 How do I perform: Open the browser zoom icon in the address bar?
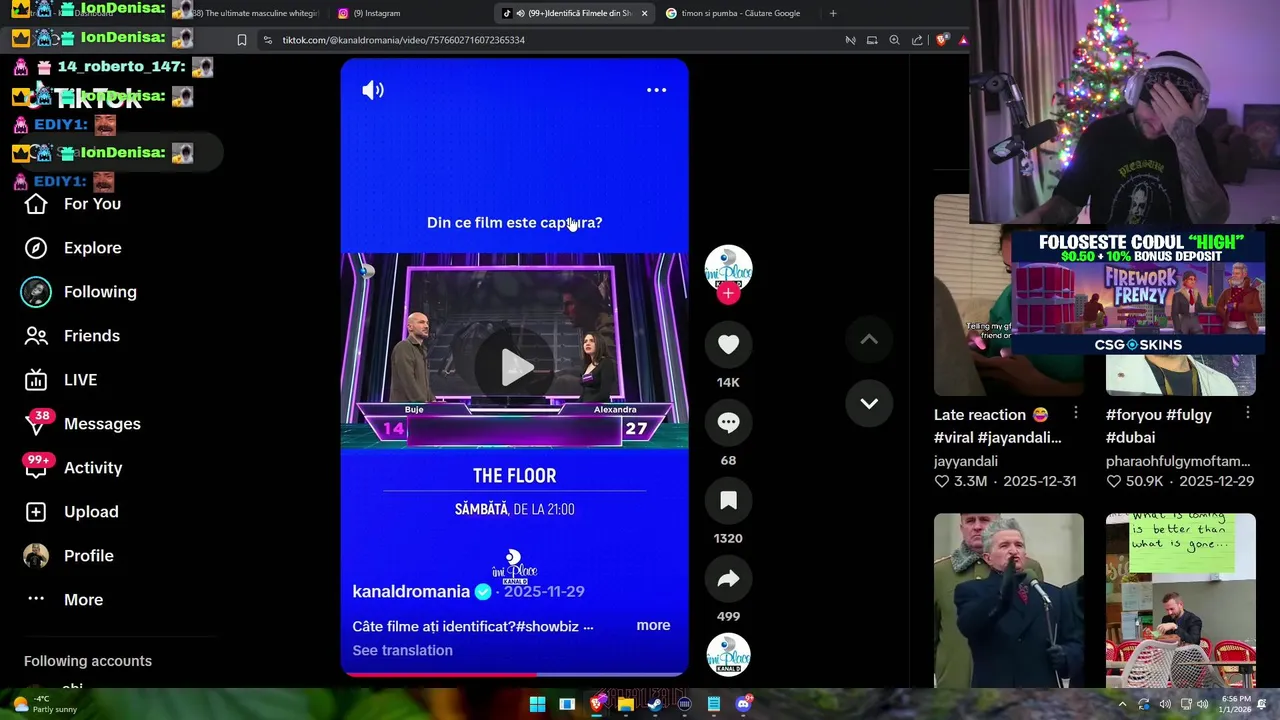click(x=894, y=40)
